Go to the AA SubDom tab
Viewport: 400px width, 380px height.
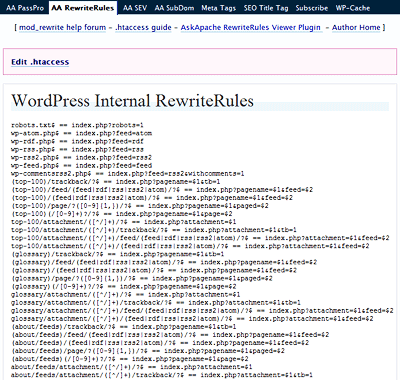[x=174, y=8]
